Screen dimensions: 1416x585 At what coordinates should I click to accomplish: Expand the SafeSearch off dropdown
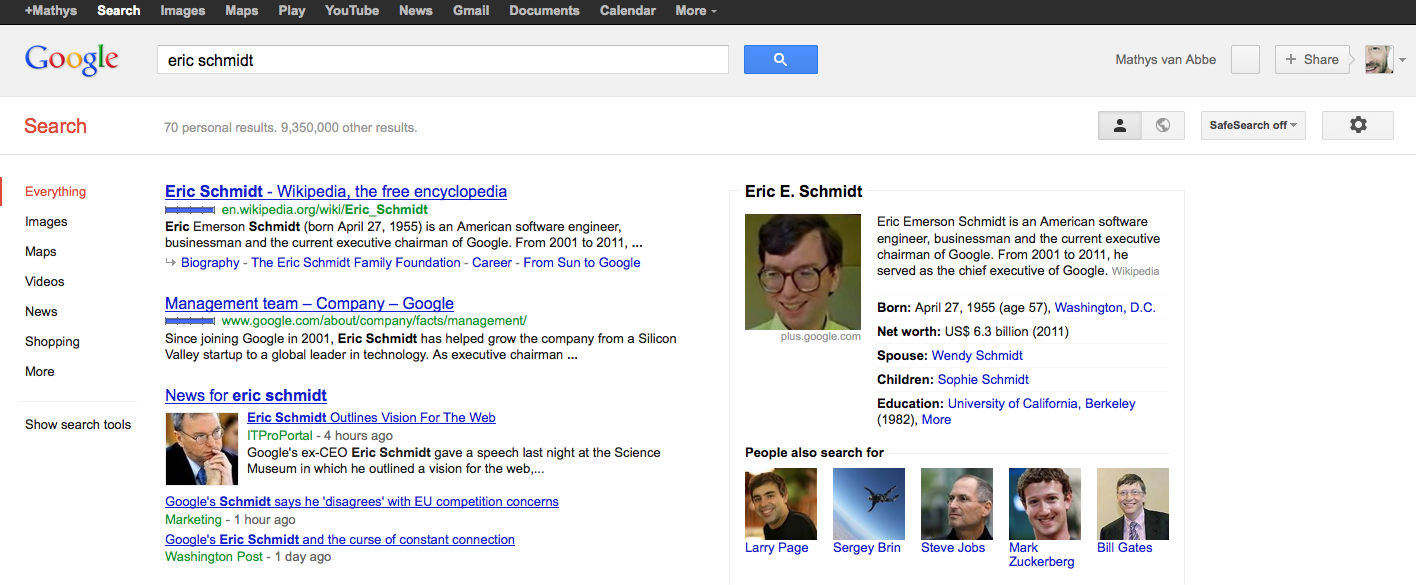click(x=1253, y=125)
